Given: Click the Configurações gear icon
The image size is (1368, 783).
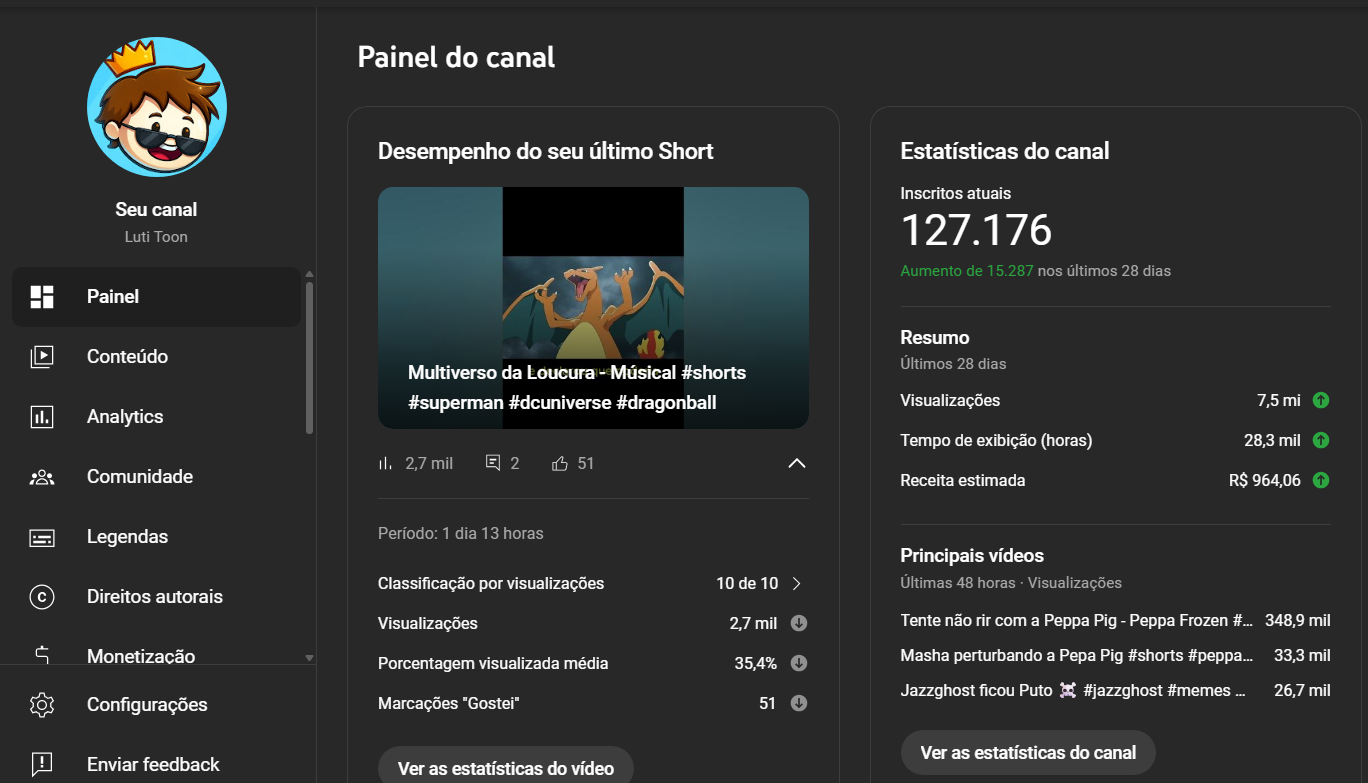Looking at the screenshot, I should tap(42, 704).
